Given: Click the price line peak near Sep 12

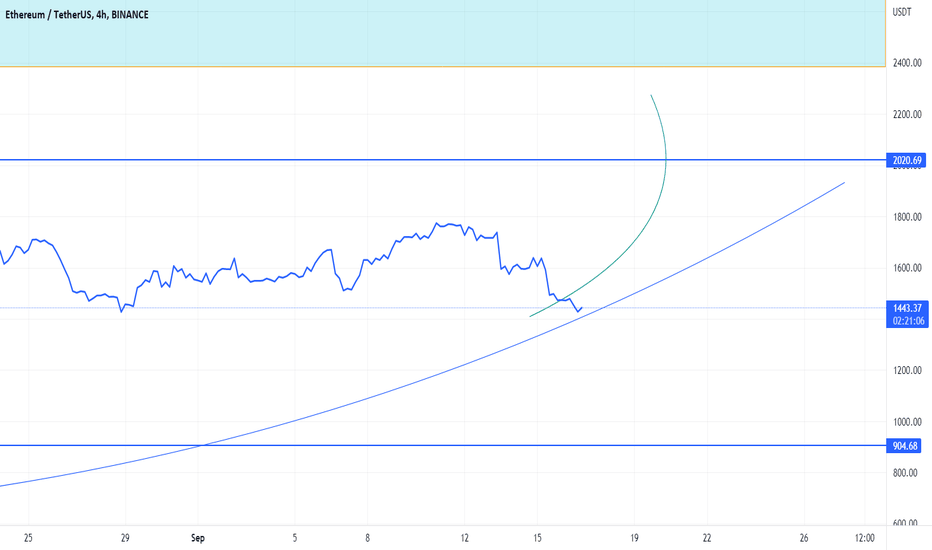Looking at the screenshot, I should point(437,224).
